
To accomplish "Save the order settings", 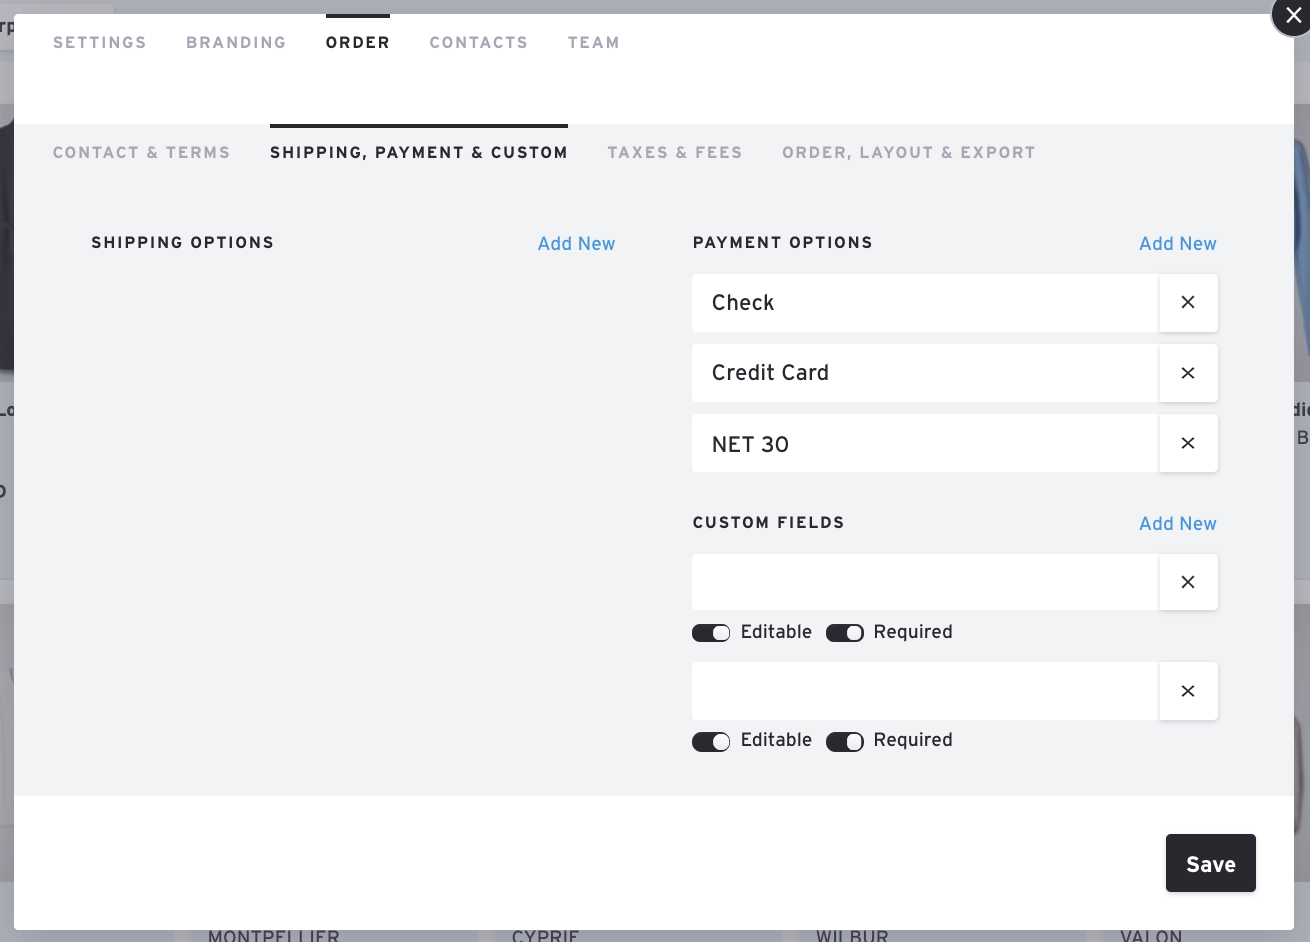I will 1210,863.
